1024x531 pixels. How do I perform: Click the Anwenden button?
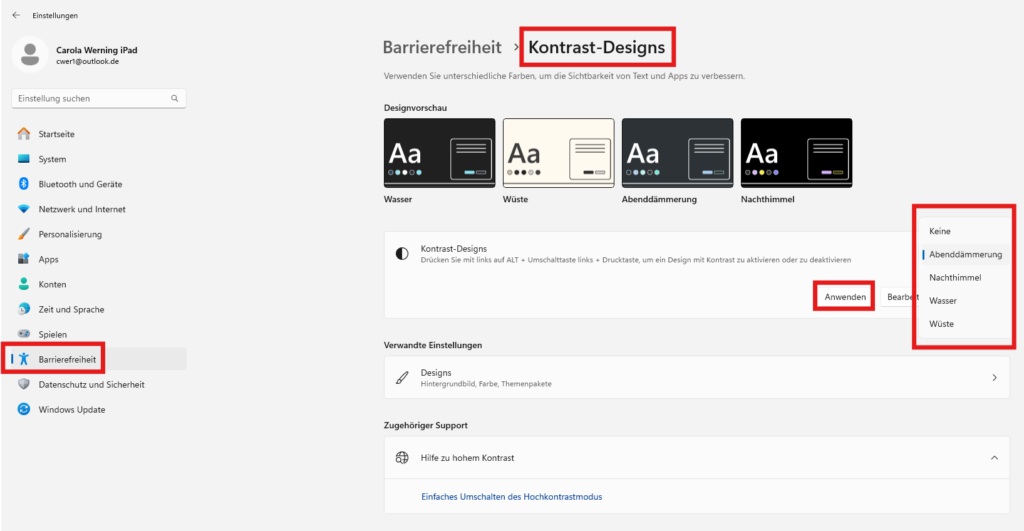[844, 297]
